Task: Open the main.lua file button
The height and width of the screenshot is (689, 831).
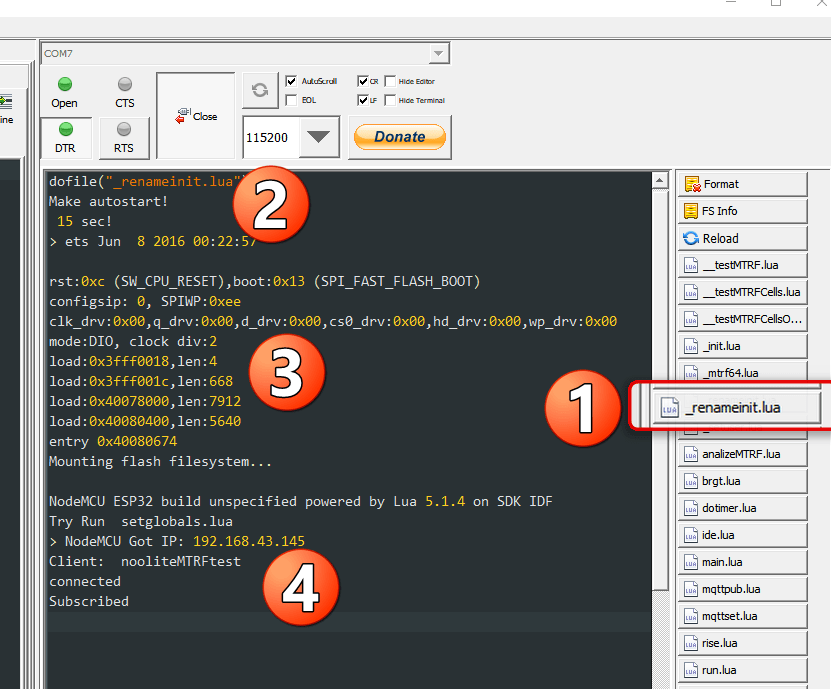Action: pyautogui.click(x=742, y=562)
